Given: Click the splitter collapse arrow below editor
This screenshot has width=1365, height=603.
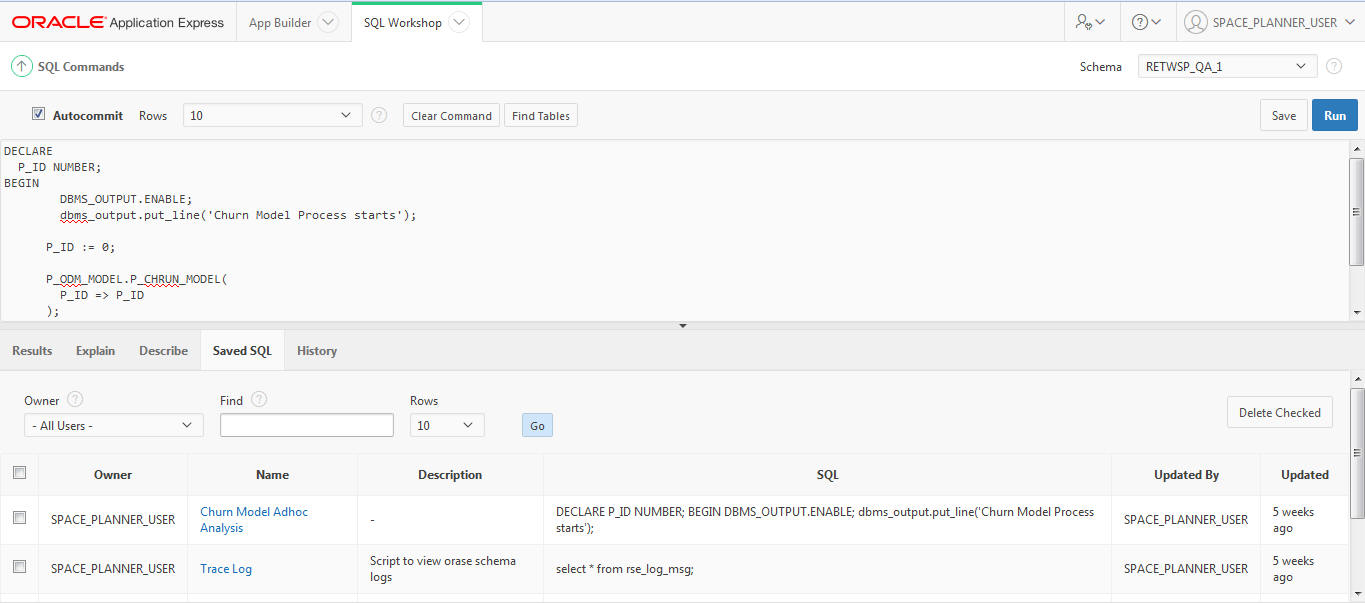Looking at the screenshot, I should pyautogui.click(x=683, y=326).
